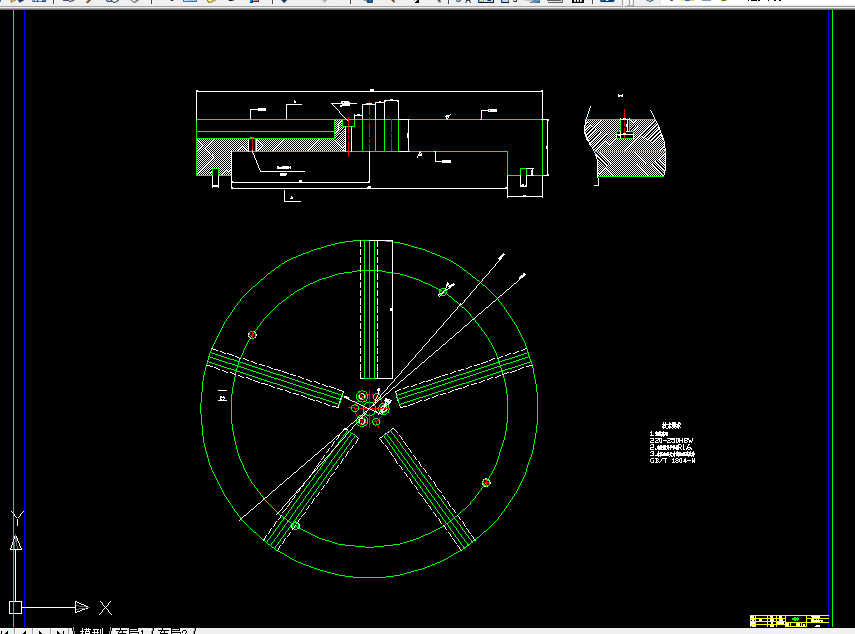
Task: Switch to the 模型 (Model) tab
Action: point(91,631)
